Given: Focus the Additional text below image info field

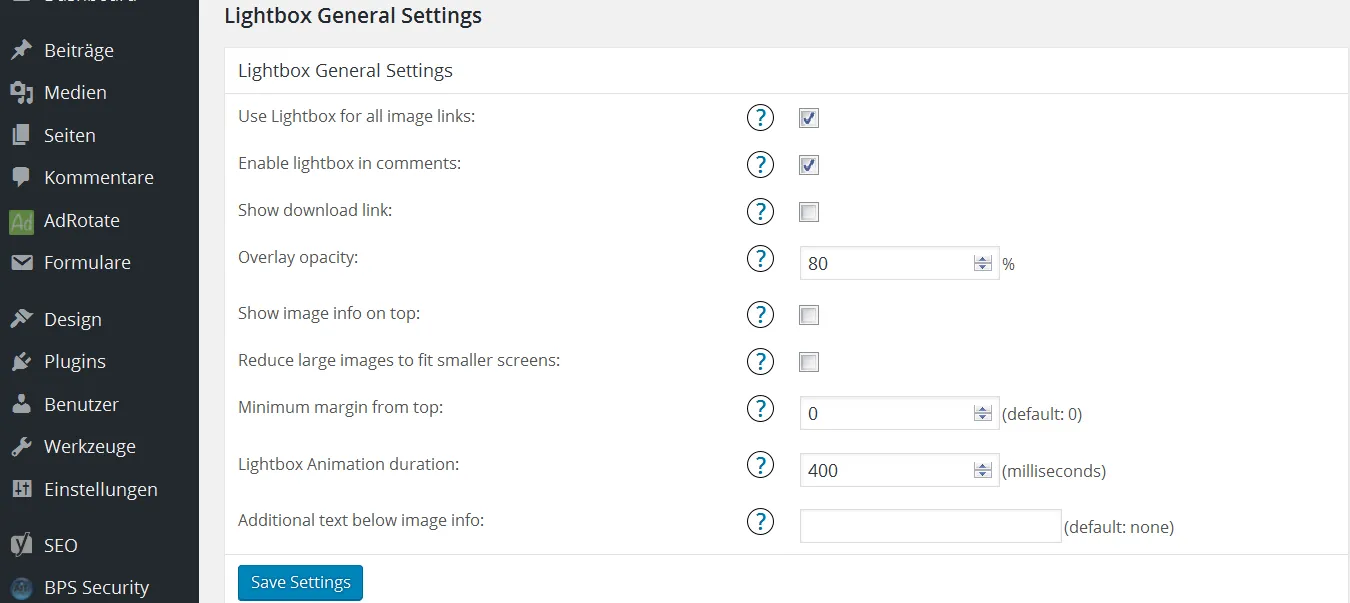Looking at the screenshot, I should pyautogui.click(x=930, y=526).
